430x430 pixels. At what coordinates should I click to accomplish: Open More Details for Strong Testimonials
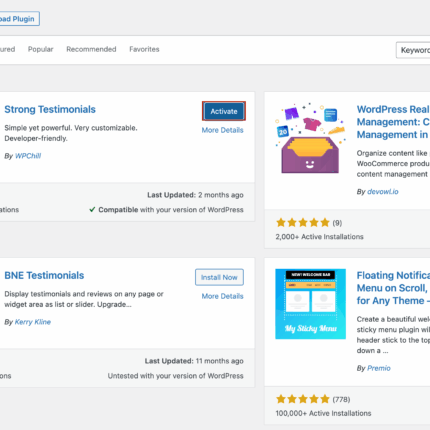tap(222, 130)
